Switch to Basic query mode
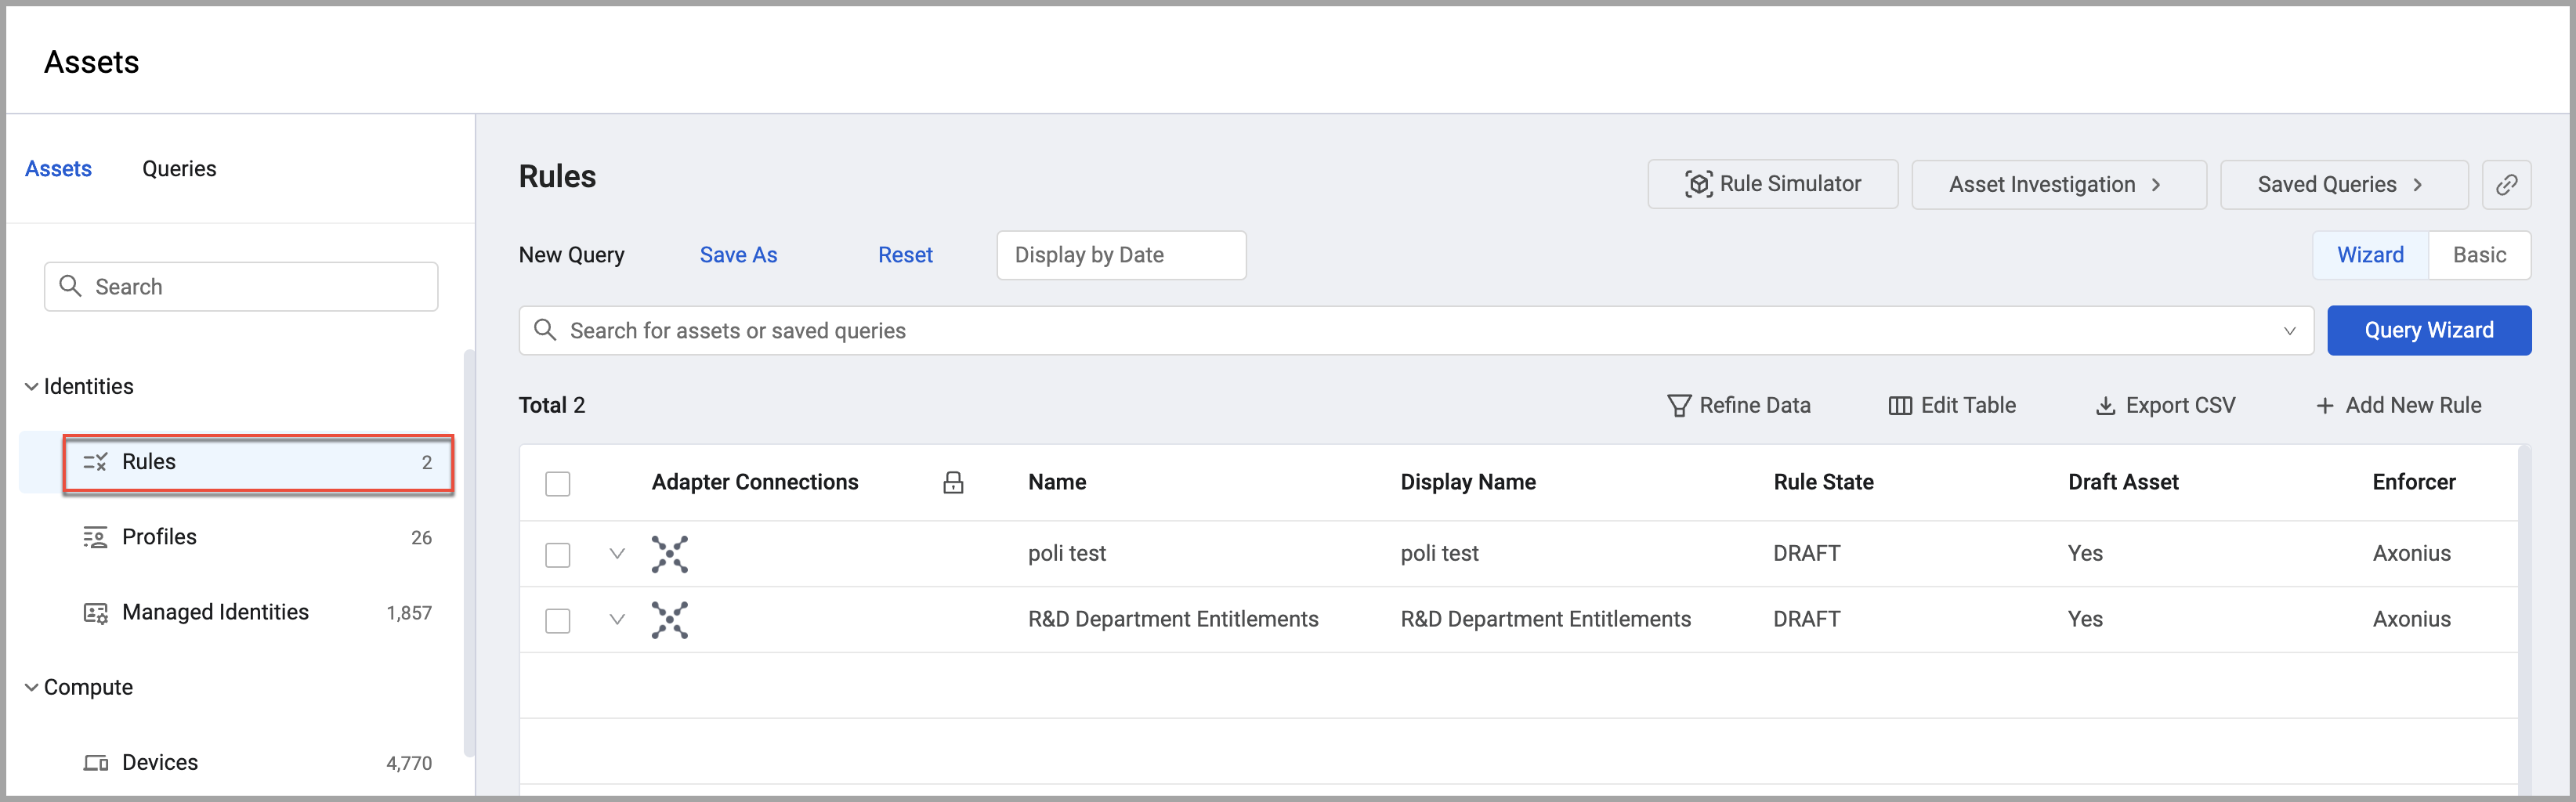Image resolution: width=2576 pixels, height=802 pixels. [2479, 255]
